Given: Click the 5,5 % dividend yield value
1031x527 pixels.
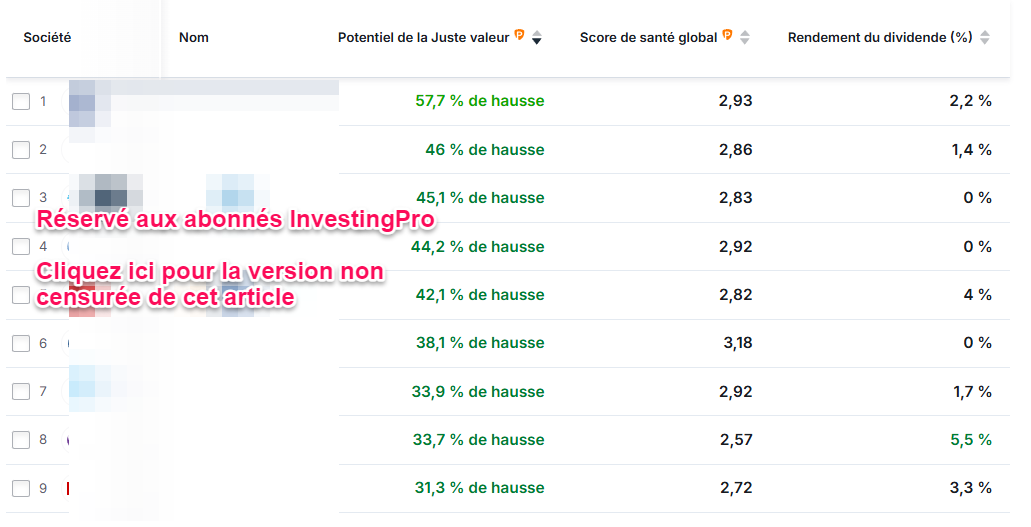Looking at the screenshot, I should tap(970, 440).
